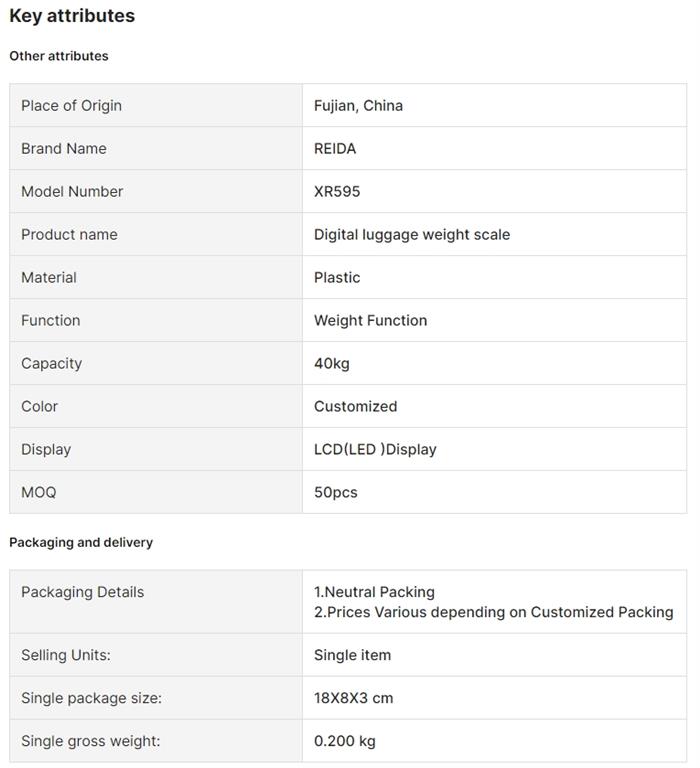Image resolution: width=700 pixels, height=768 pixels.
Task: Select the Customized color value
Action: pyautogui.click(x=355, y=406)
